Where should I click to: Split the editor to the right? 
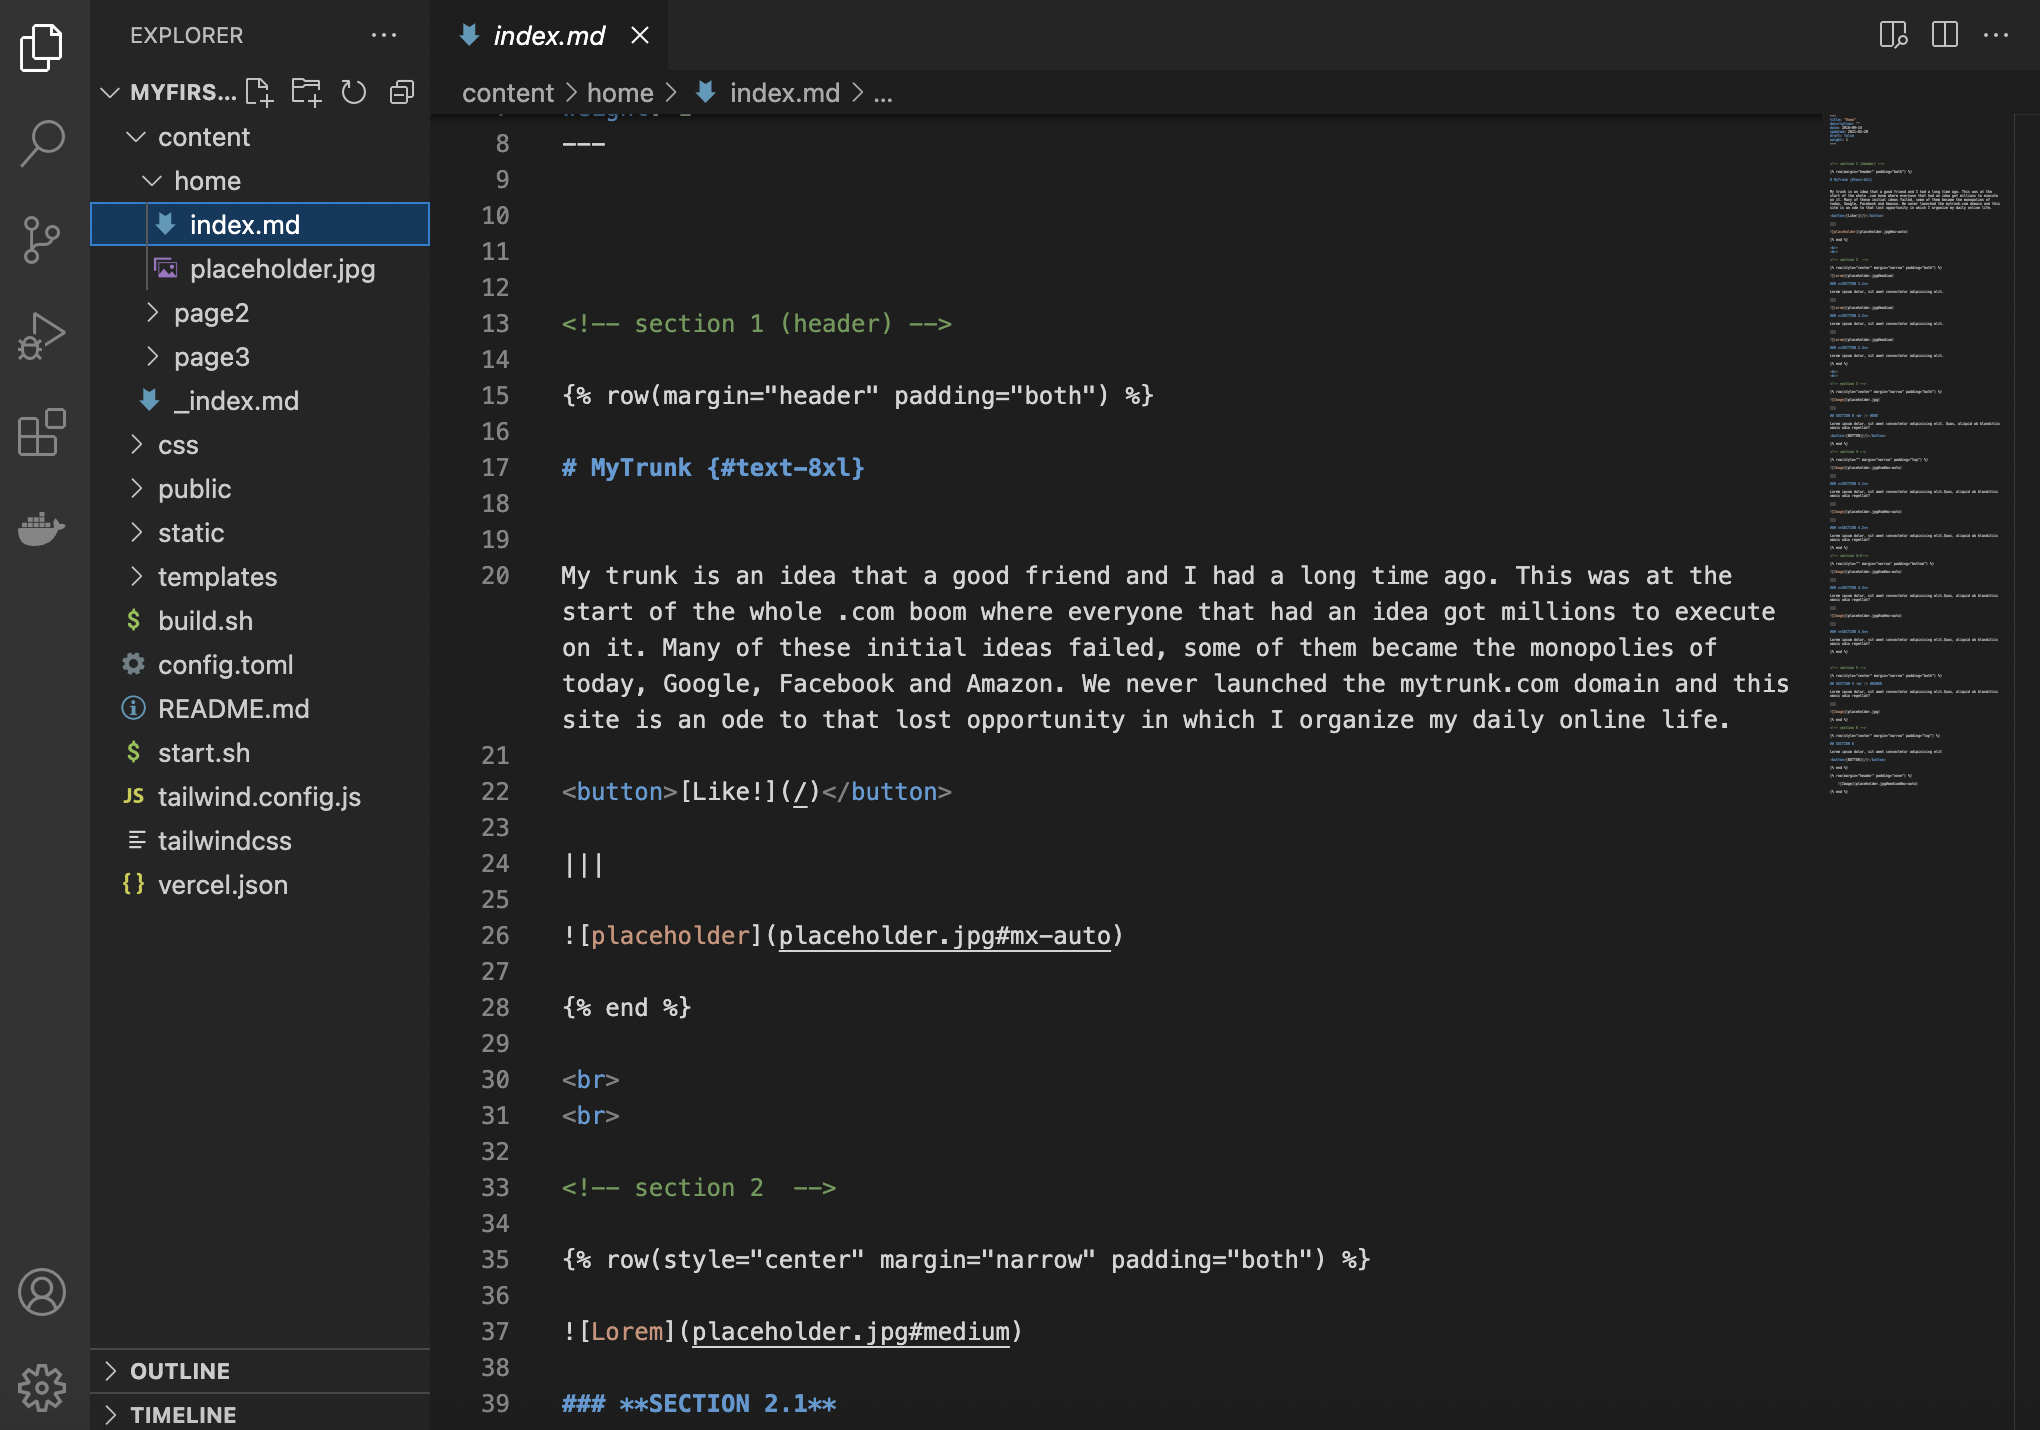(1945, 35)
